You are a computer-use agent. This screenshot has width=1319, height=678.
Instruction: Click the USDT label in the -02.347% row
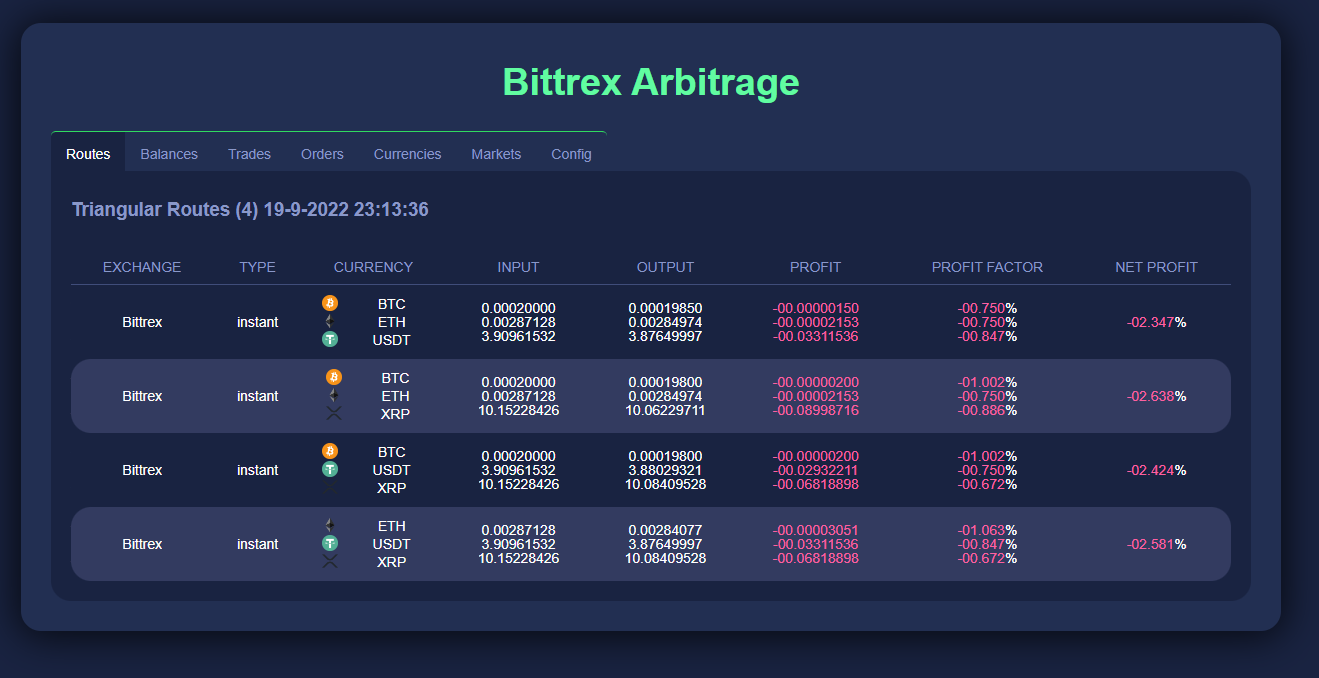pyautogui.click(x=391, y=340)
